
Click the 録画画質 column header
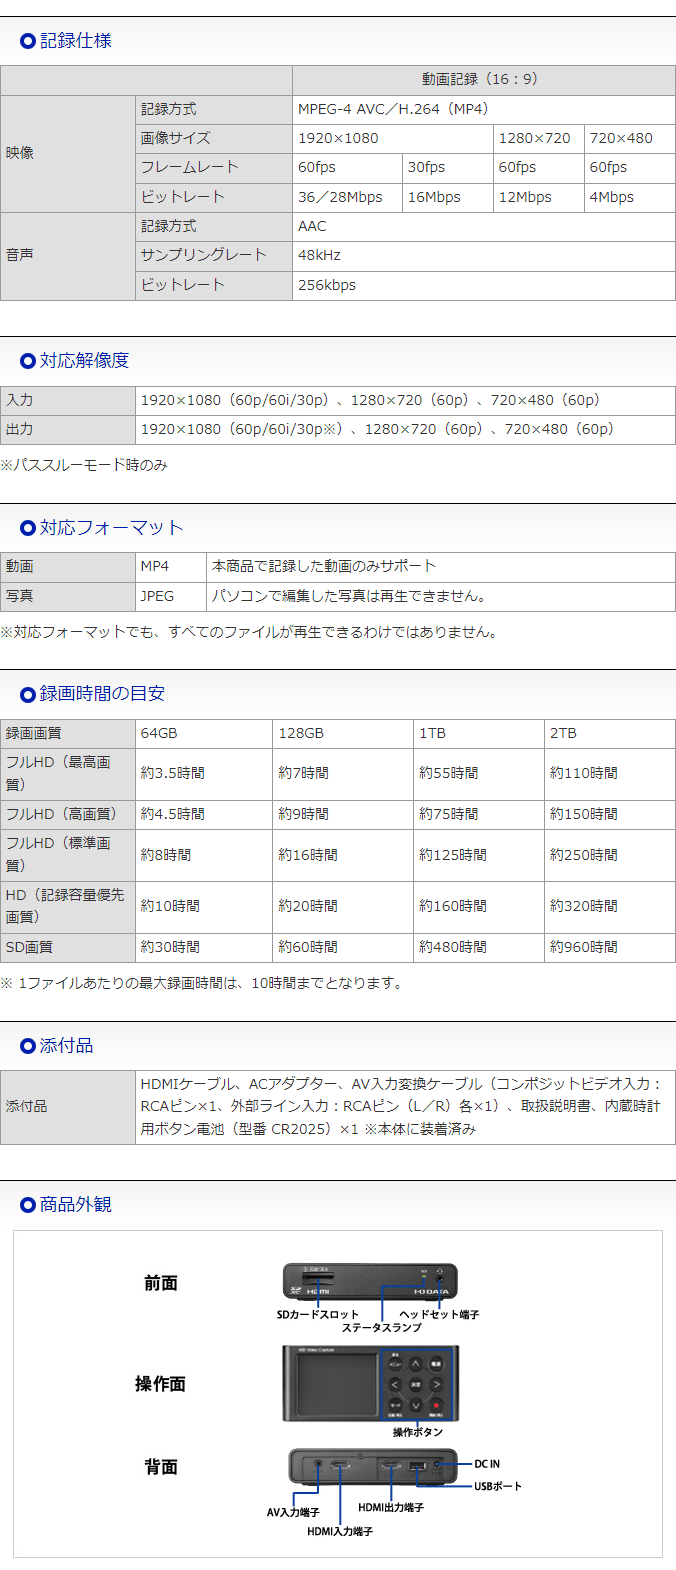point(68,733)
